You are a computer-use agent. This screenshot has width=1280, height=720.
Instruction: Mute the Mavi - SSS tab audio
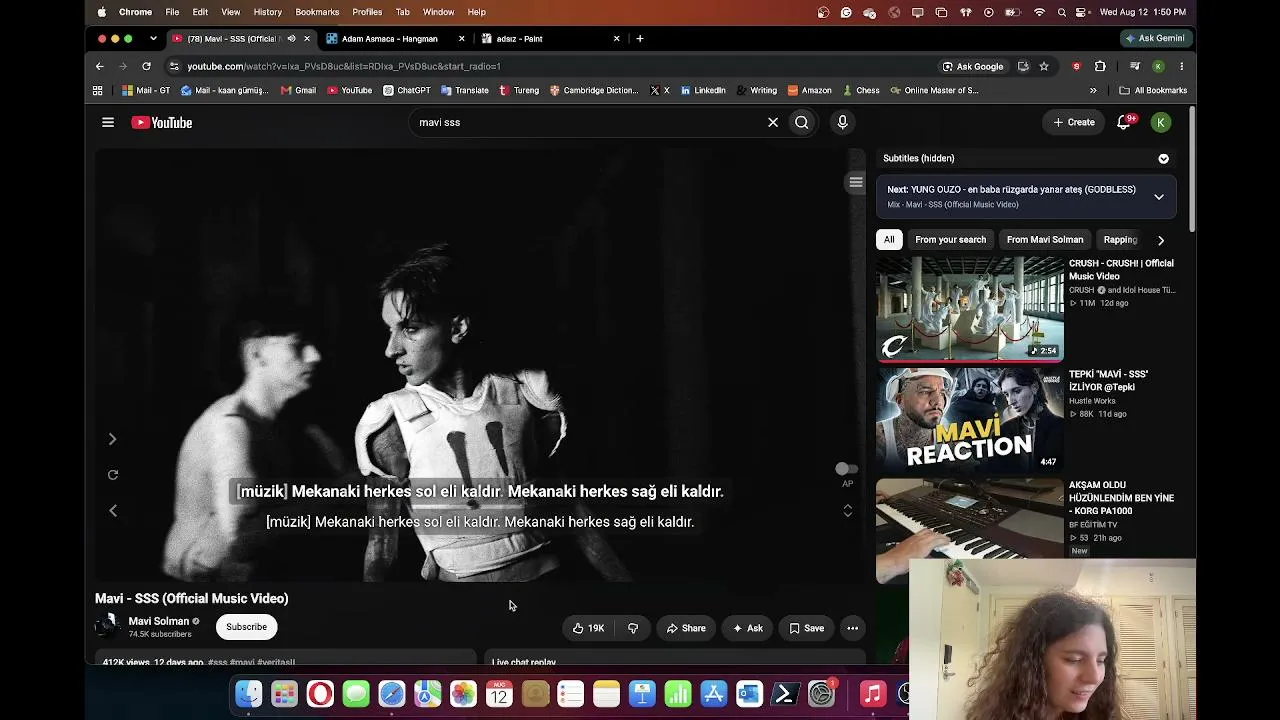coord(291,39)
